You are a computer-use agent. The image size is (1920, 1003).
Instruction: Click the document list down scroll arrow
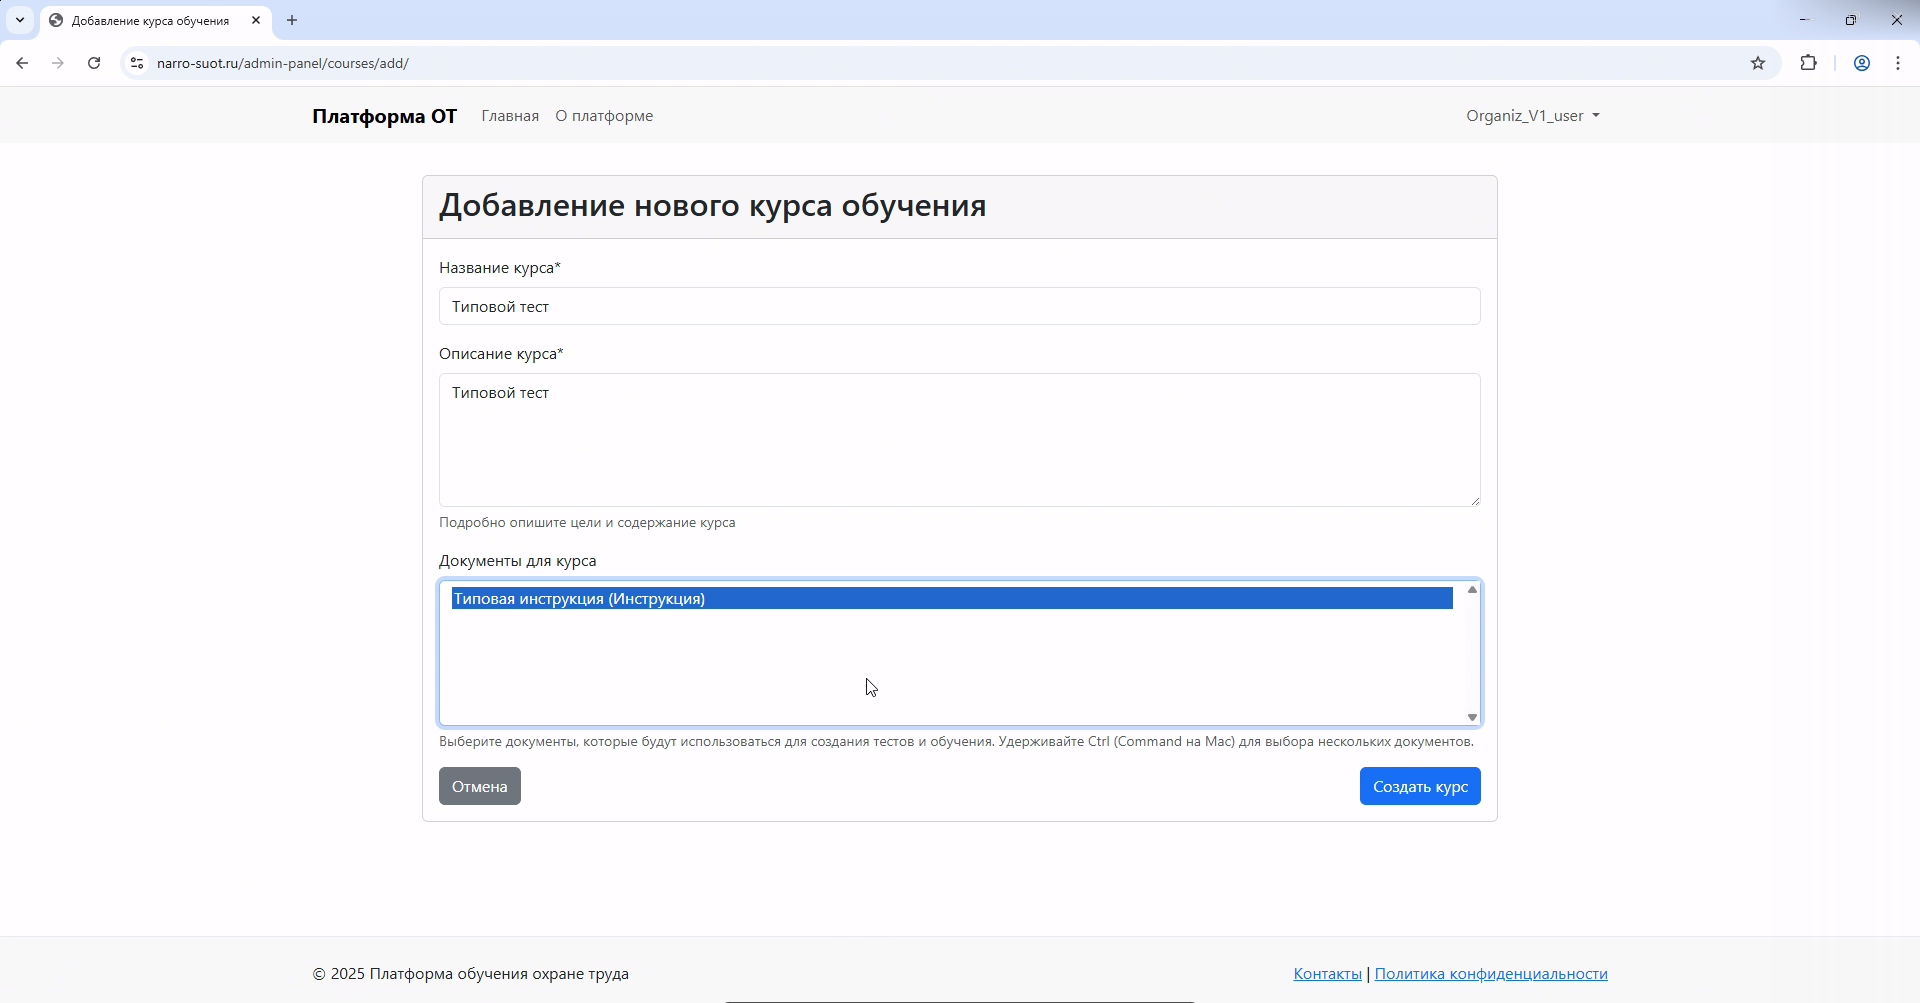tap(1471, 717)
